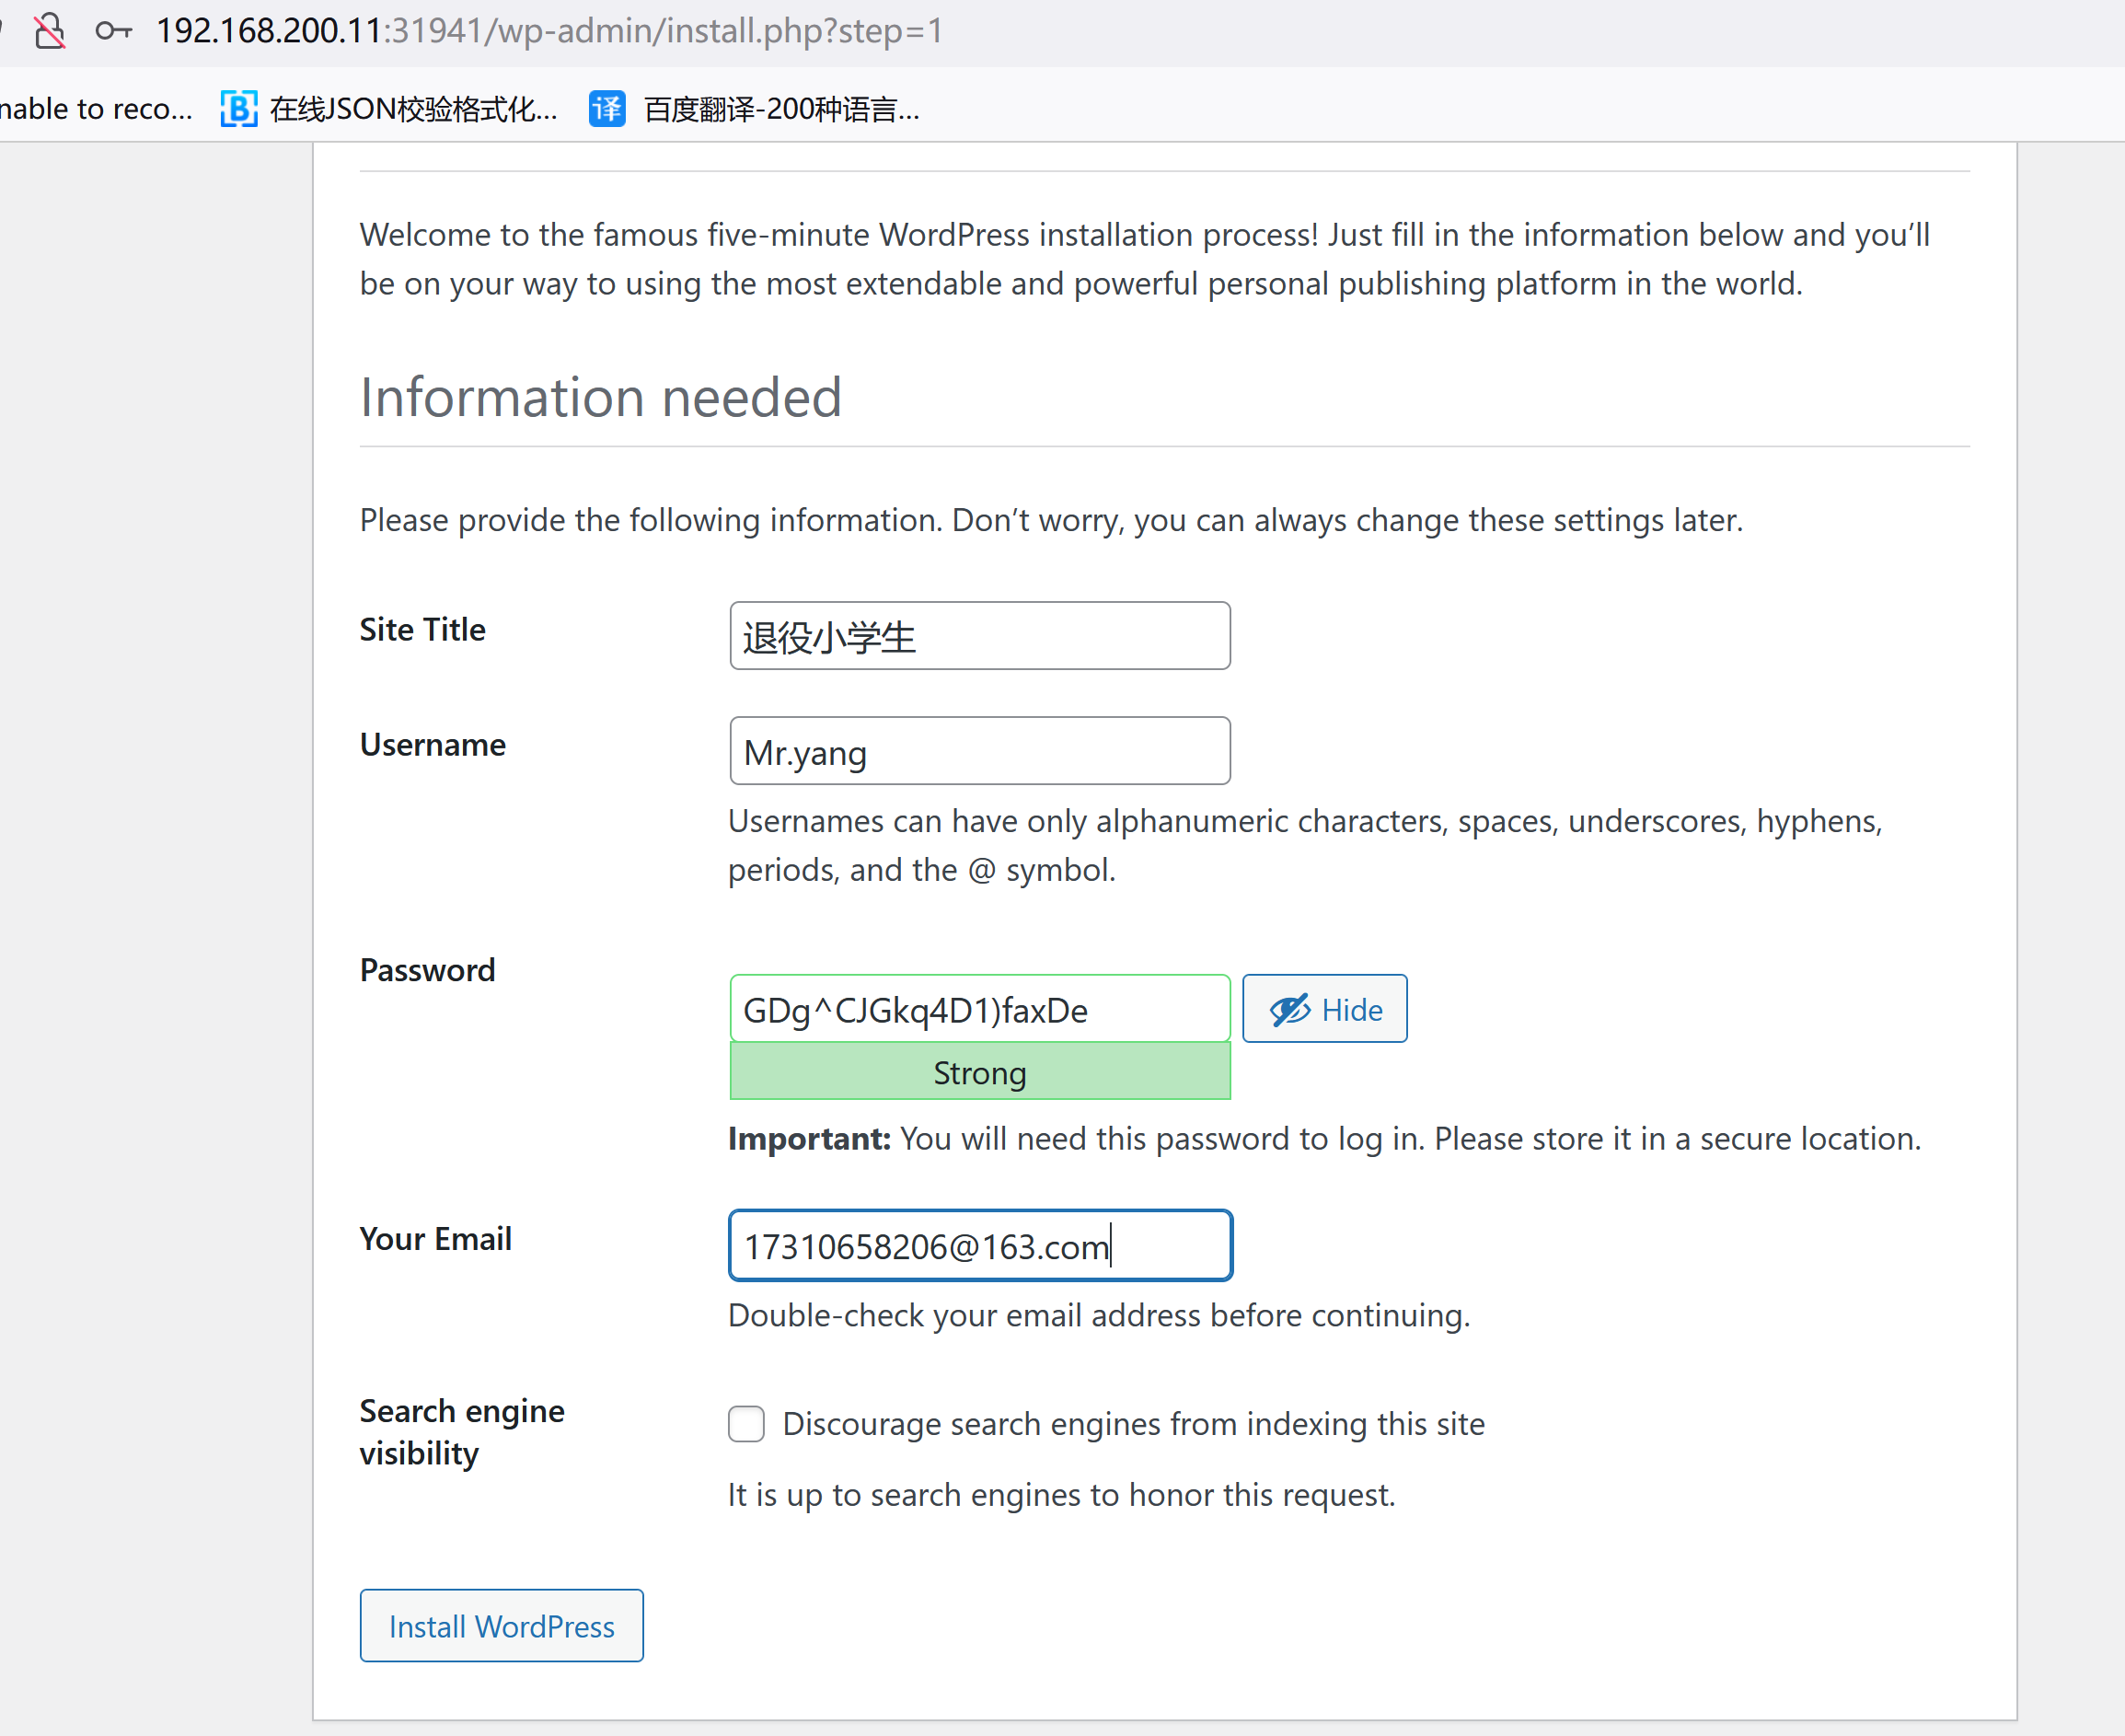Click the Password input field
This screenshot has width=2125, height=1736.
click(x=980, y=1009)
